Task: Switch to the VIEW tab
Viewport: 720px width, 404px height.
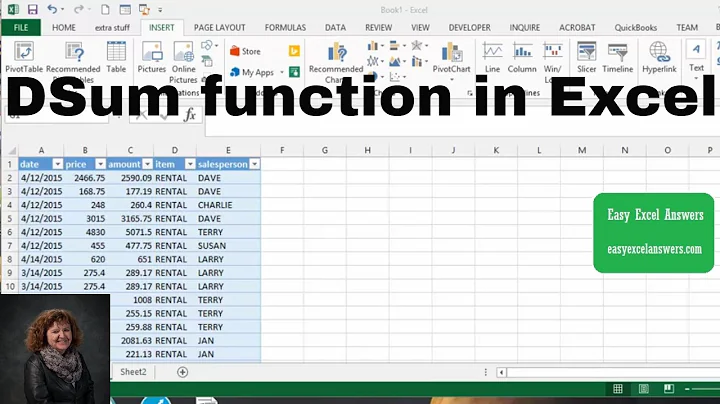Action: pos(420,28)
